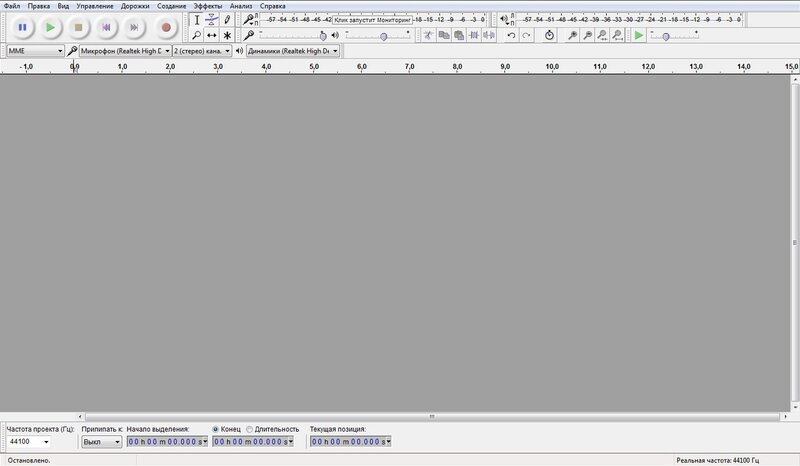Click the Pause transport button
This screenshot has height=466, width=800.
pos(21,27)
